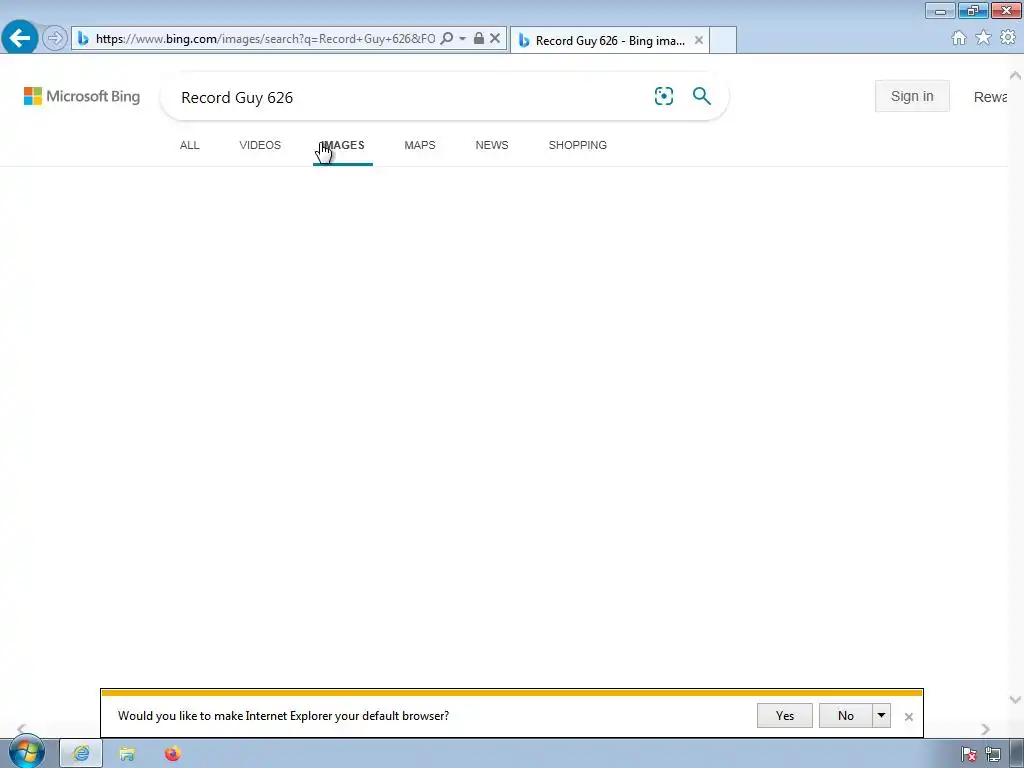Click the browser Forward arrow button
Image resolution: width=1024 pixels, height=768 pixels.
(x=55, y=39)
